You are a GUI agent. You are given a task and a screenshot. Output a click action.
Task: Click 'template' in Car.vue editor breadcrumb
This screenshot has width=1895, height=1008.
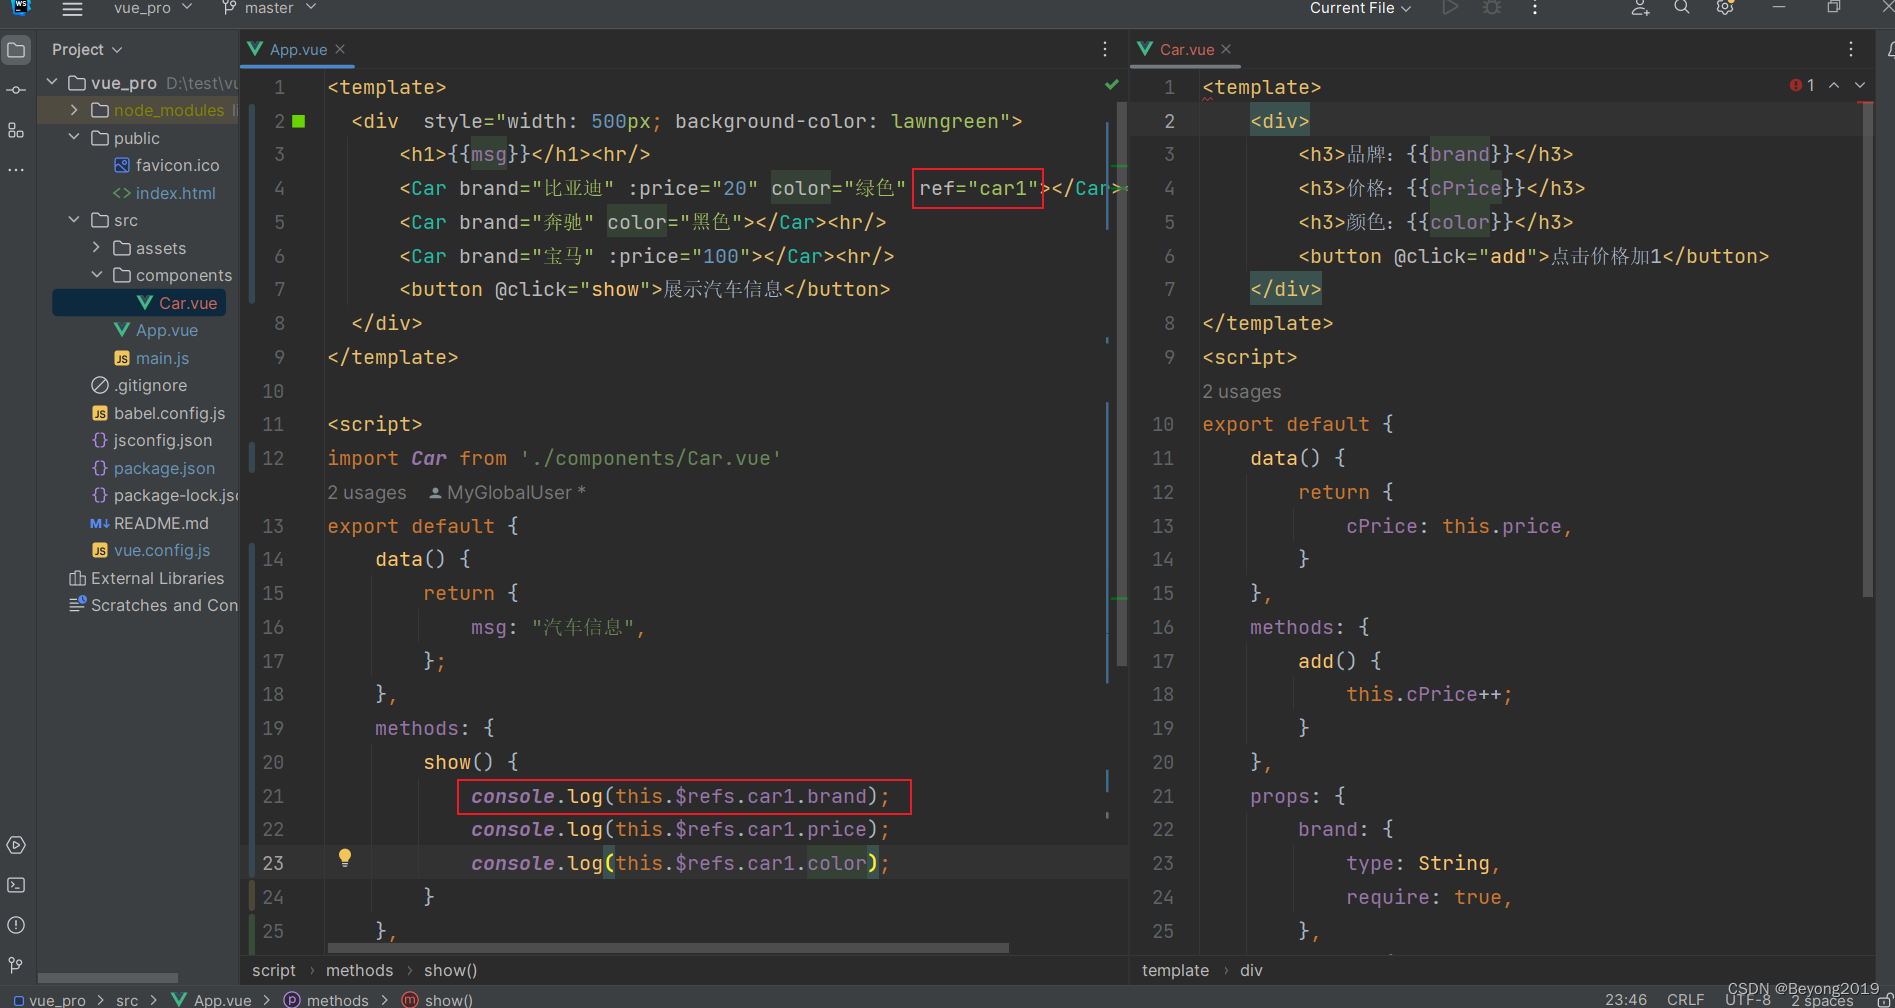point(1175,970)
